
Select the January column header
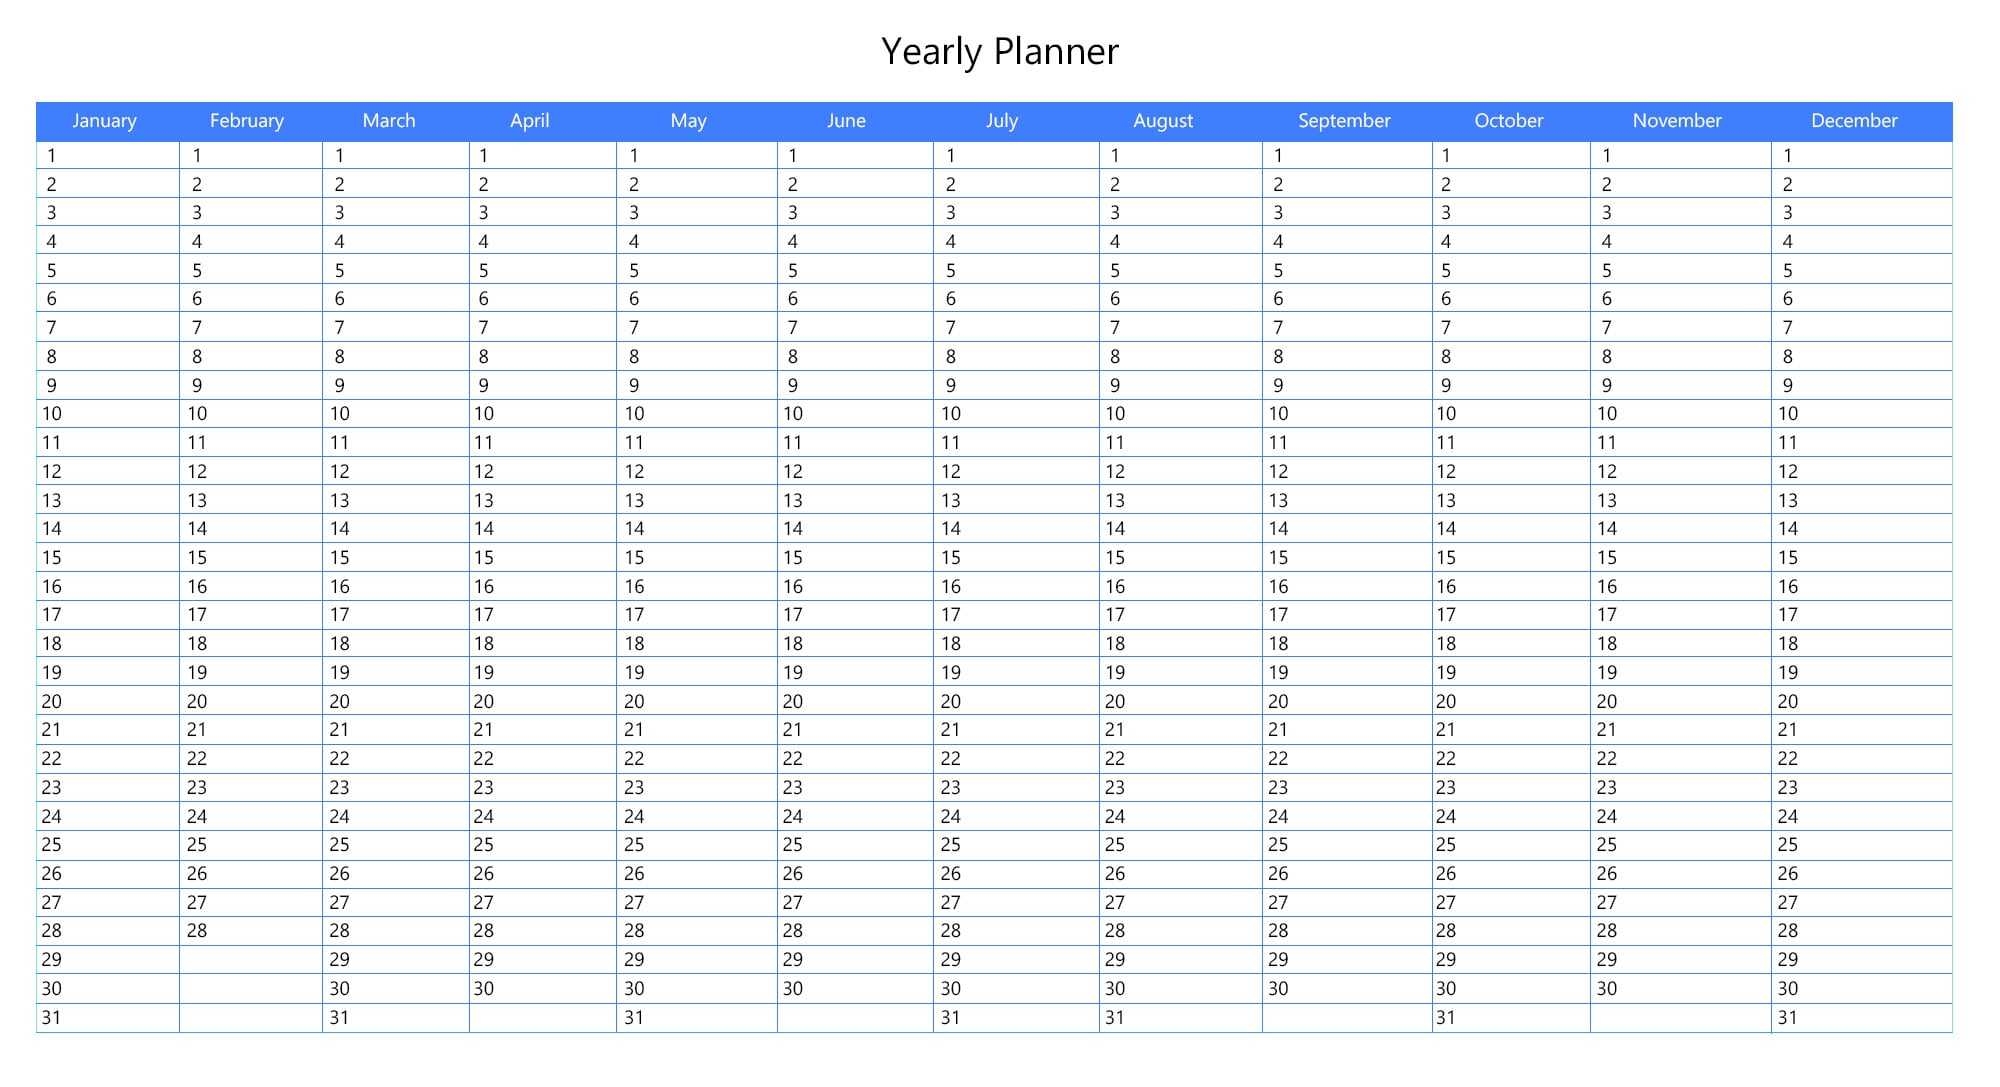pos(104,121)
